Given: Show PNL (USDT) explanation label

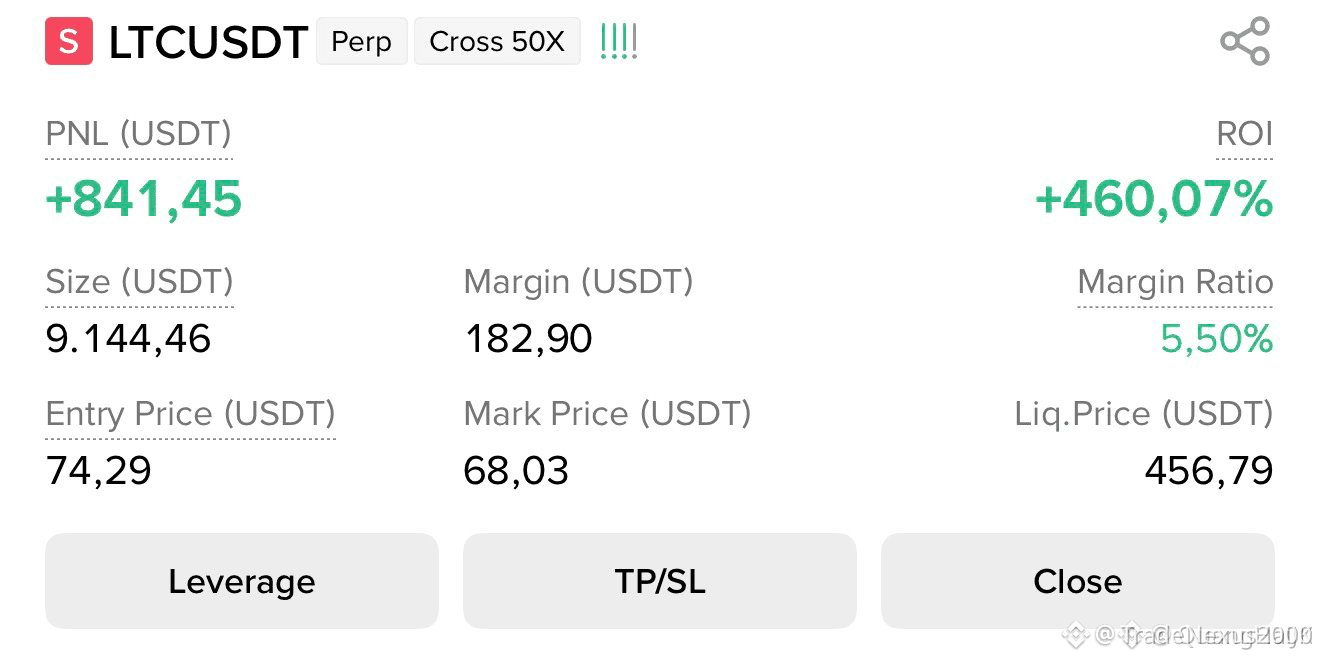Looking at the screenshot, I should tap(139, 134).
